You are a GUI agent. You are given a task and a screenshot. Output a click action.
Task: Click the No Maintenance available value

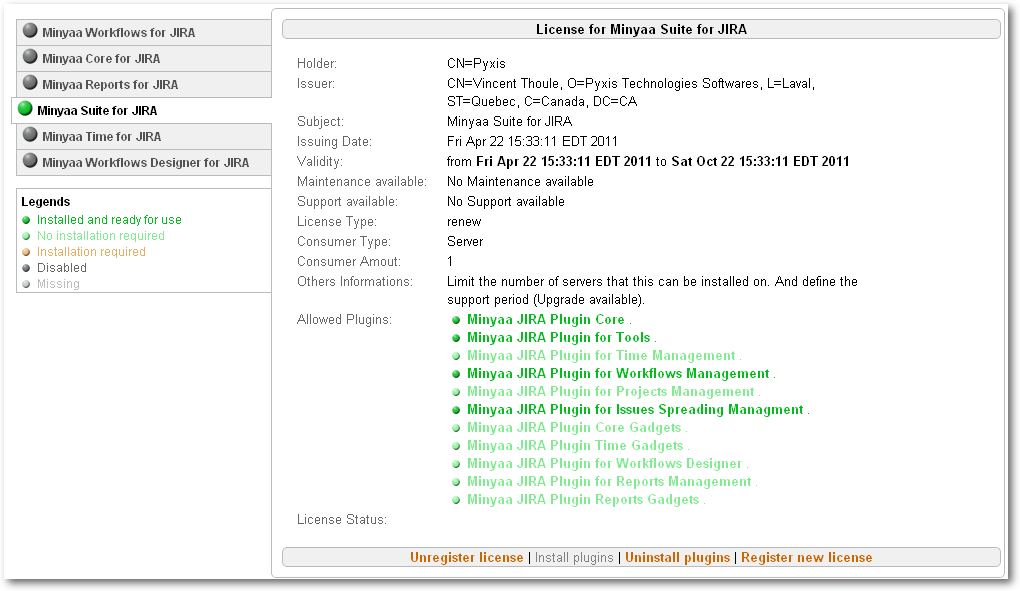click(520, 182)
